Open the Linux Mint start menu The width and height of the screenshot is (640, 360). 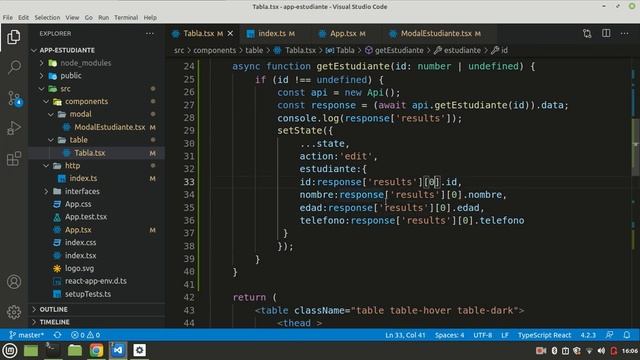10,350
